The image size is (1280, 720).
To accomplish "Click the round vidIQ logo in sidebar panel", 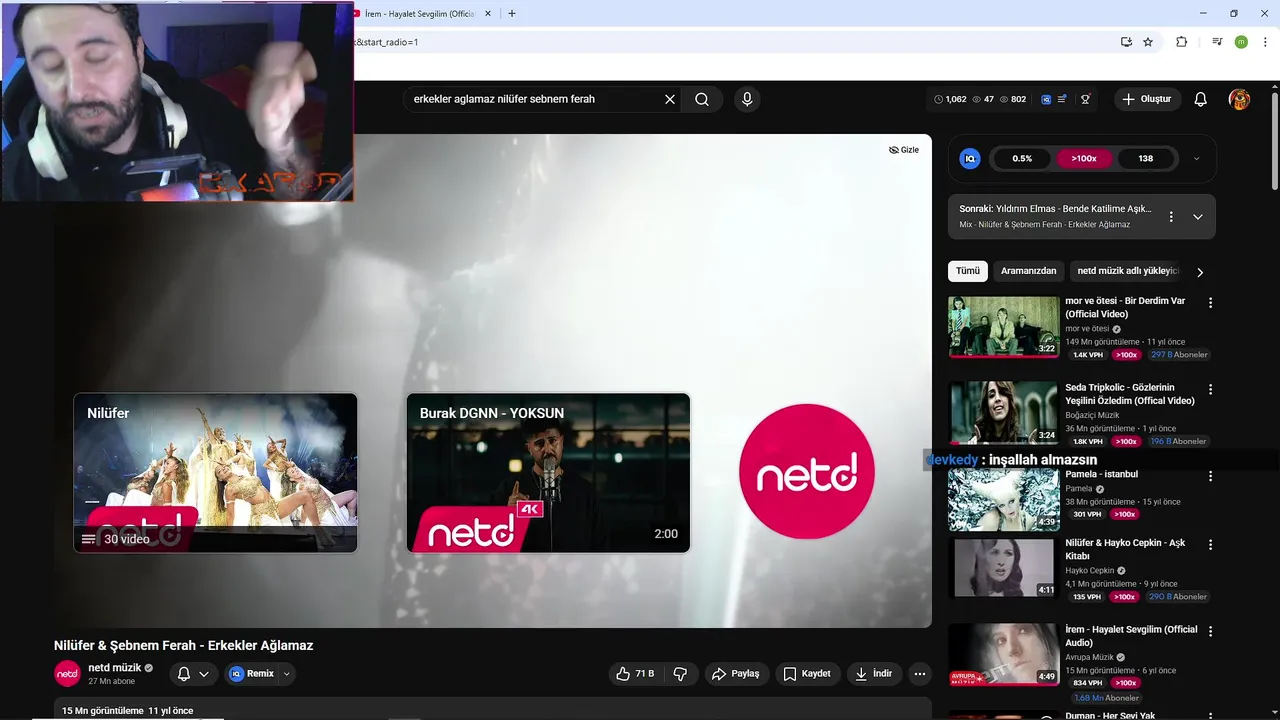I will click(970, 158).
